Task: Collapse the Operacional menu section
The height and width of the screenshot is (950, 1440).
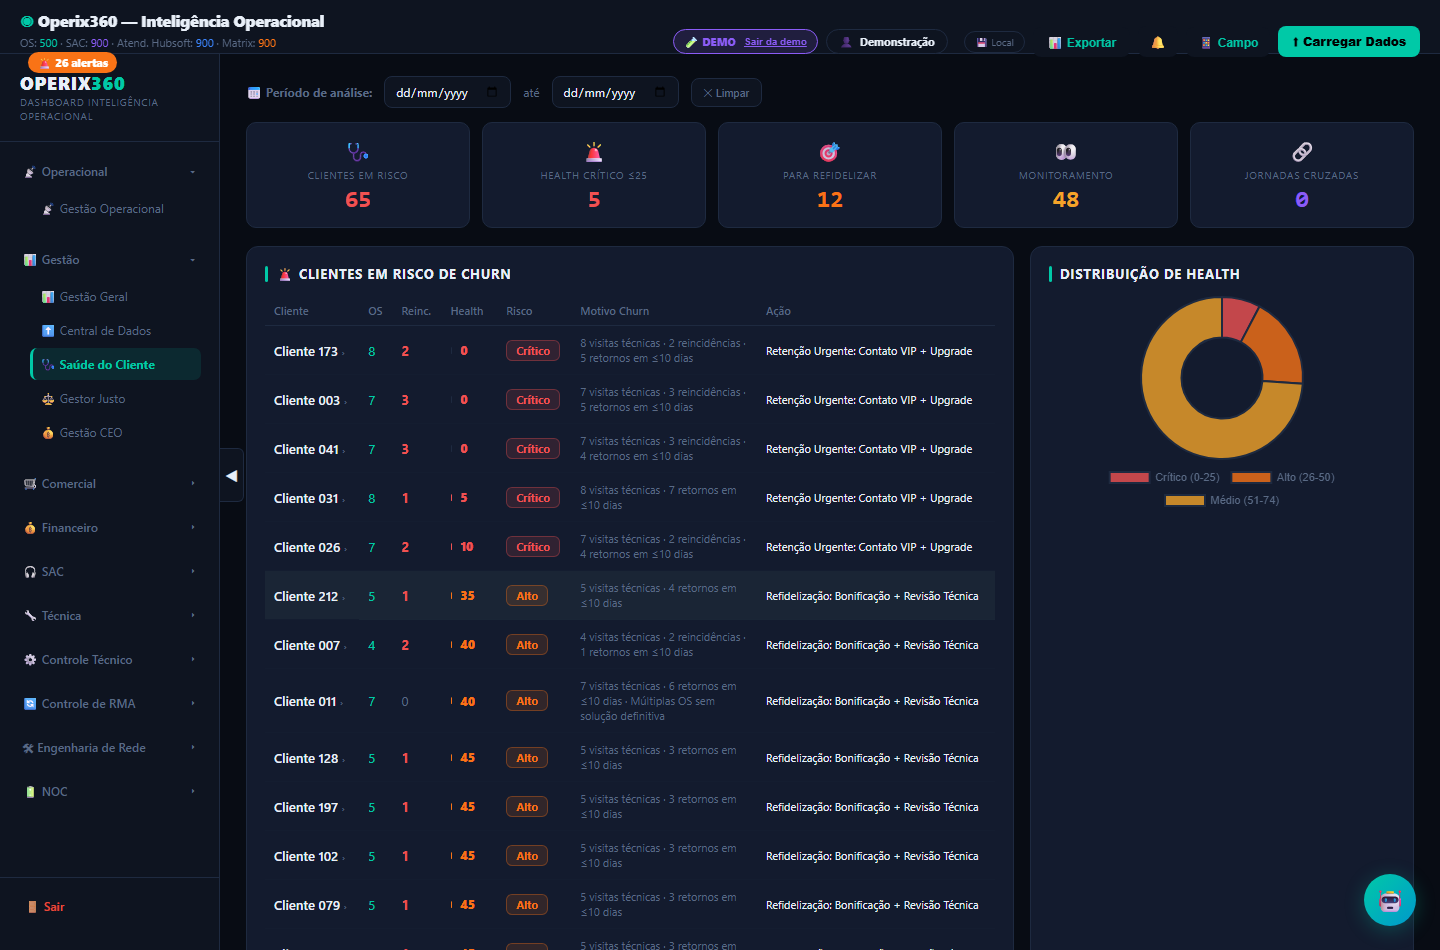Action: coord(110,172)
